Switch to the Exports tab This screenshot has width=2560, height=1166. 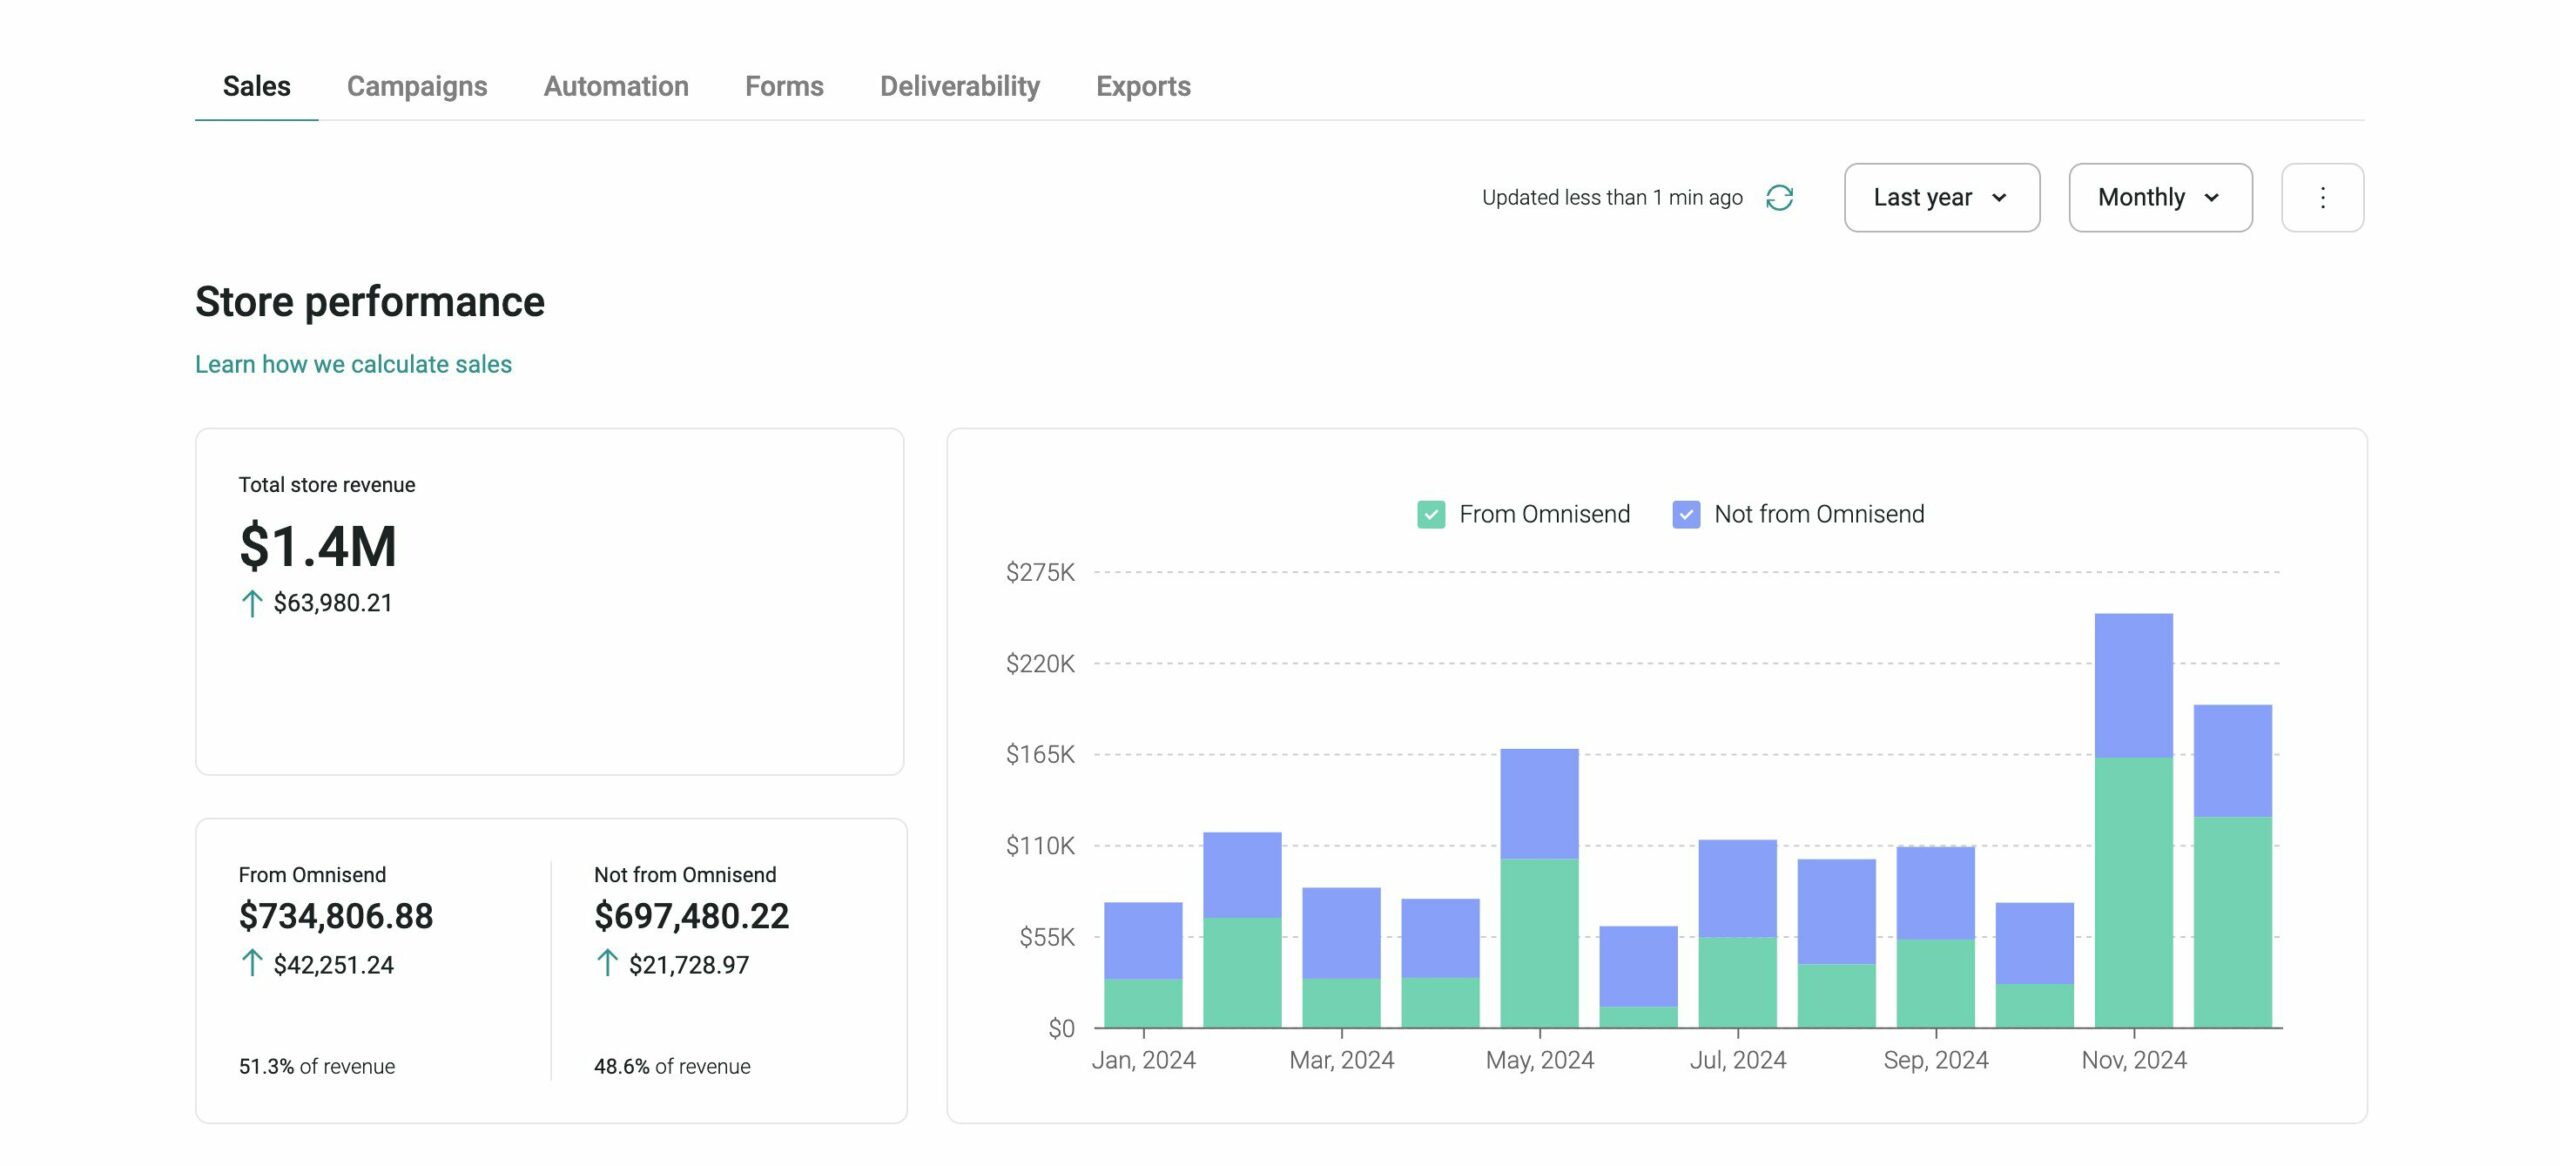pos(1143,86)
